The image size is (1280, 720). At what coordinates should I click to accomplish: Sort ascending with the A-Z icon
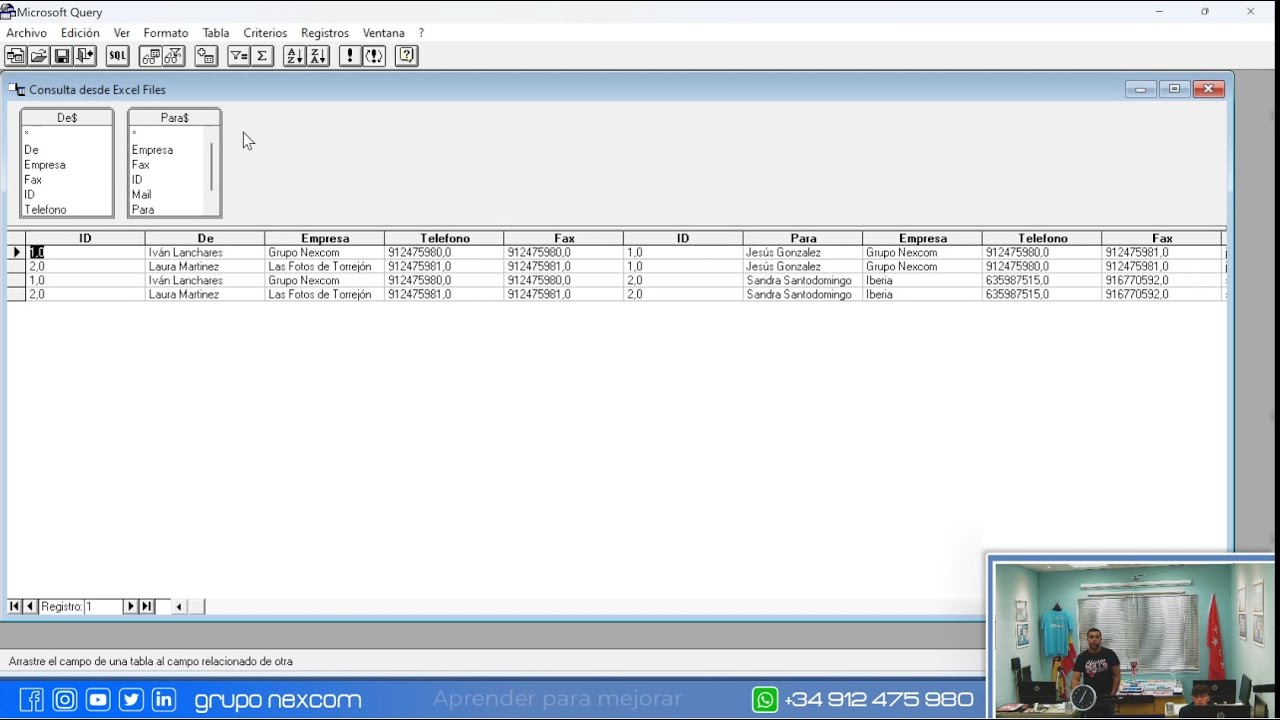294,56
